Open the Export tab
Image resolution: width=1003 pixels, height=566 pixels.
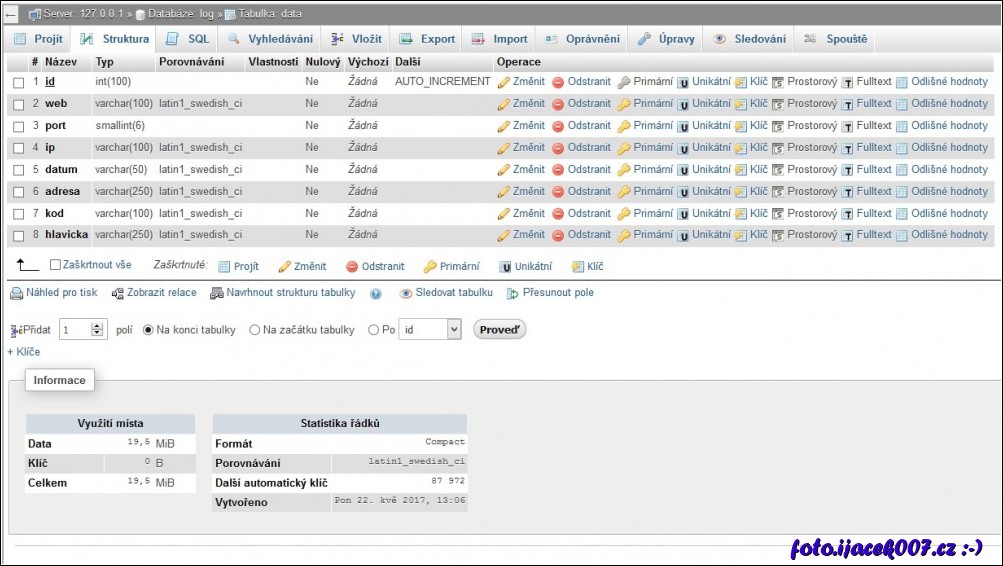(x=427, y=39)
